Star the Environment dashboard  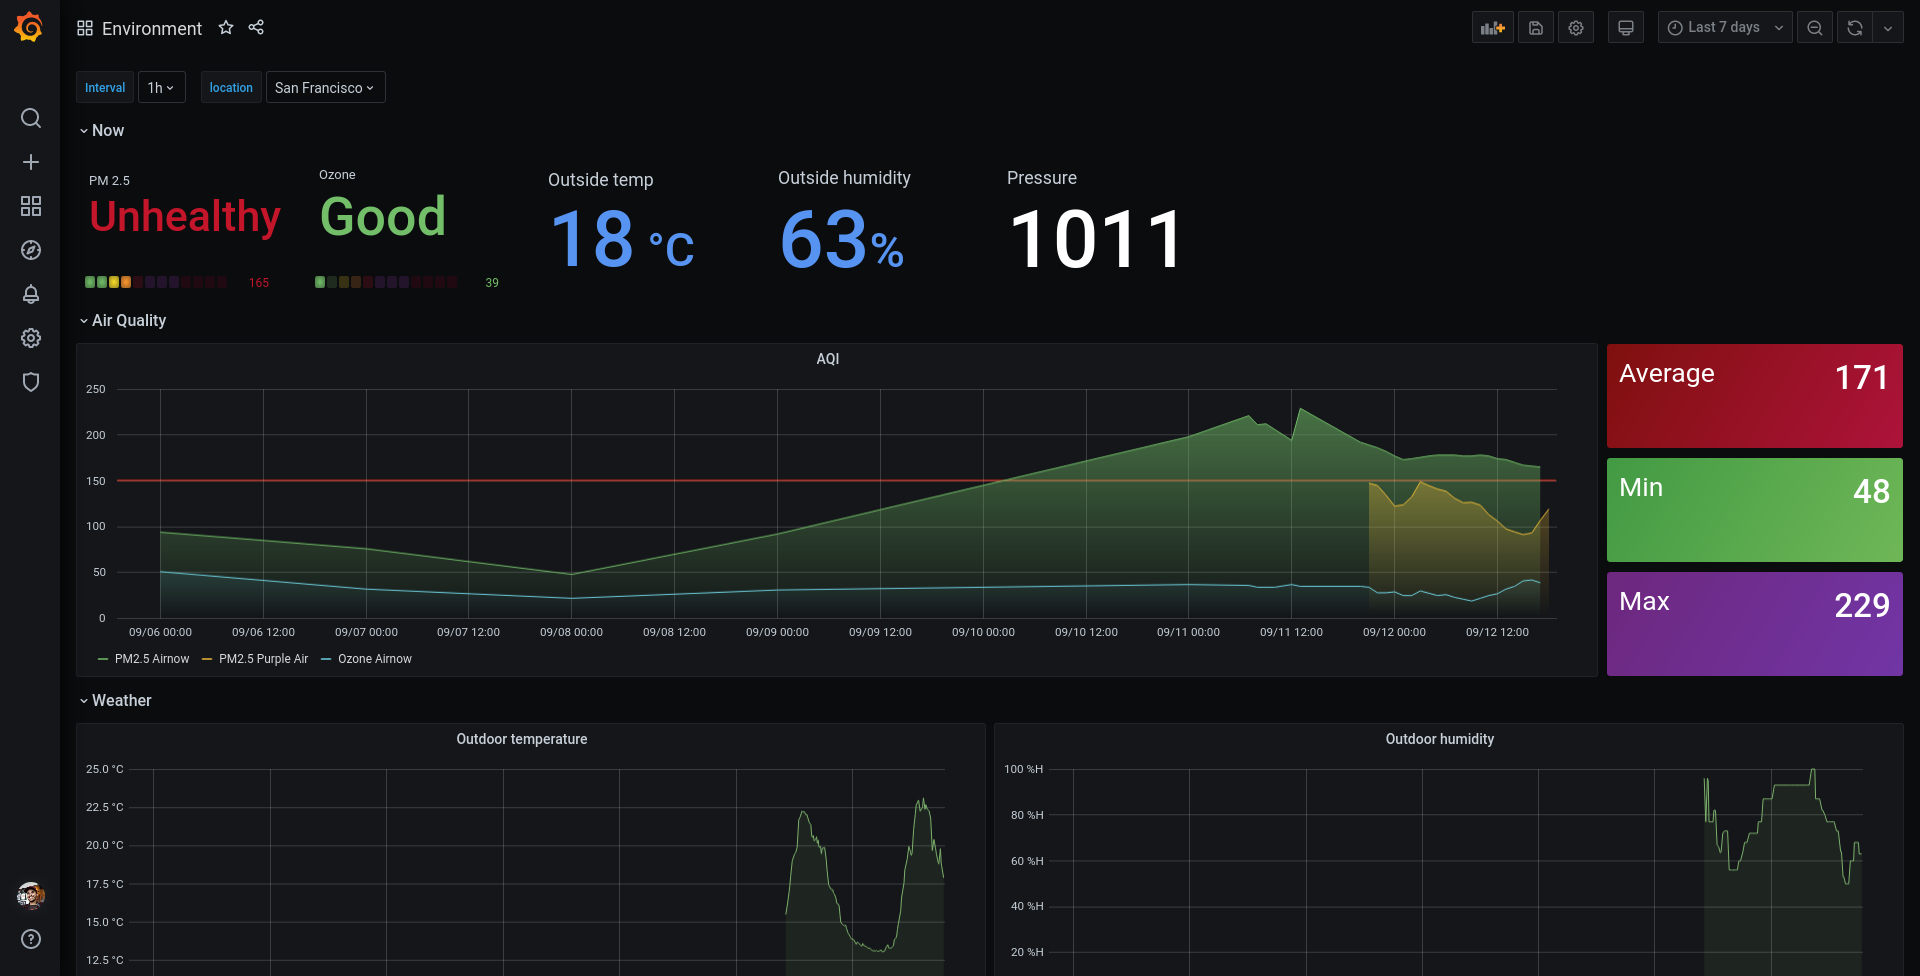pyautogui.click(x=226, y=27)
